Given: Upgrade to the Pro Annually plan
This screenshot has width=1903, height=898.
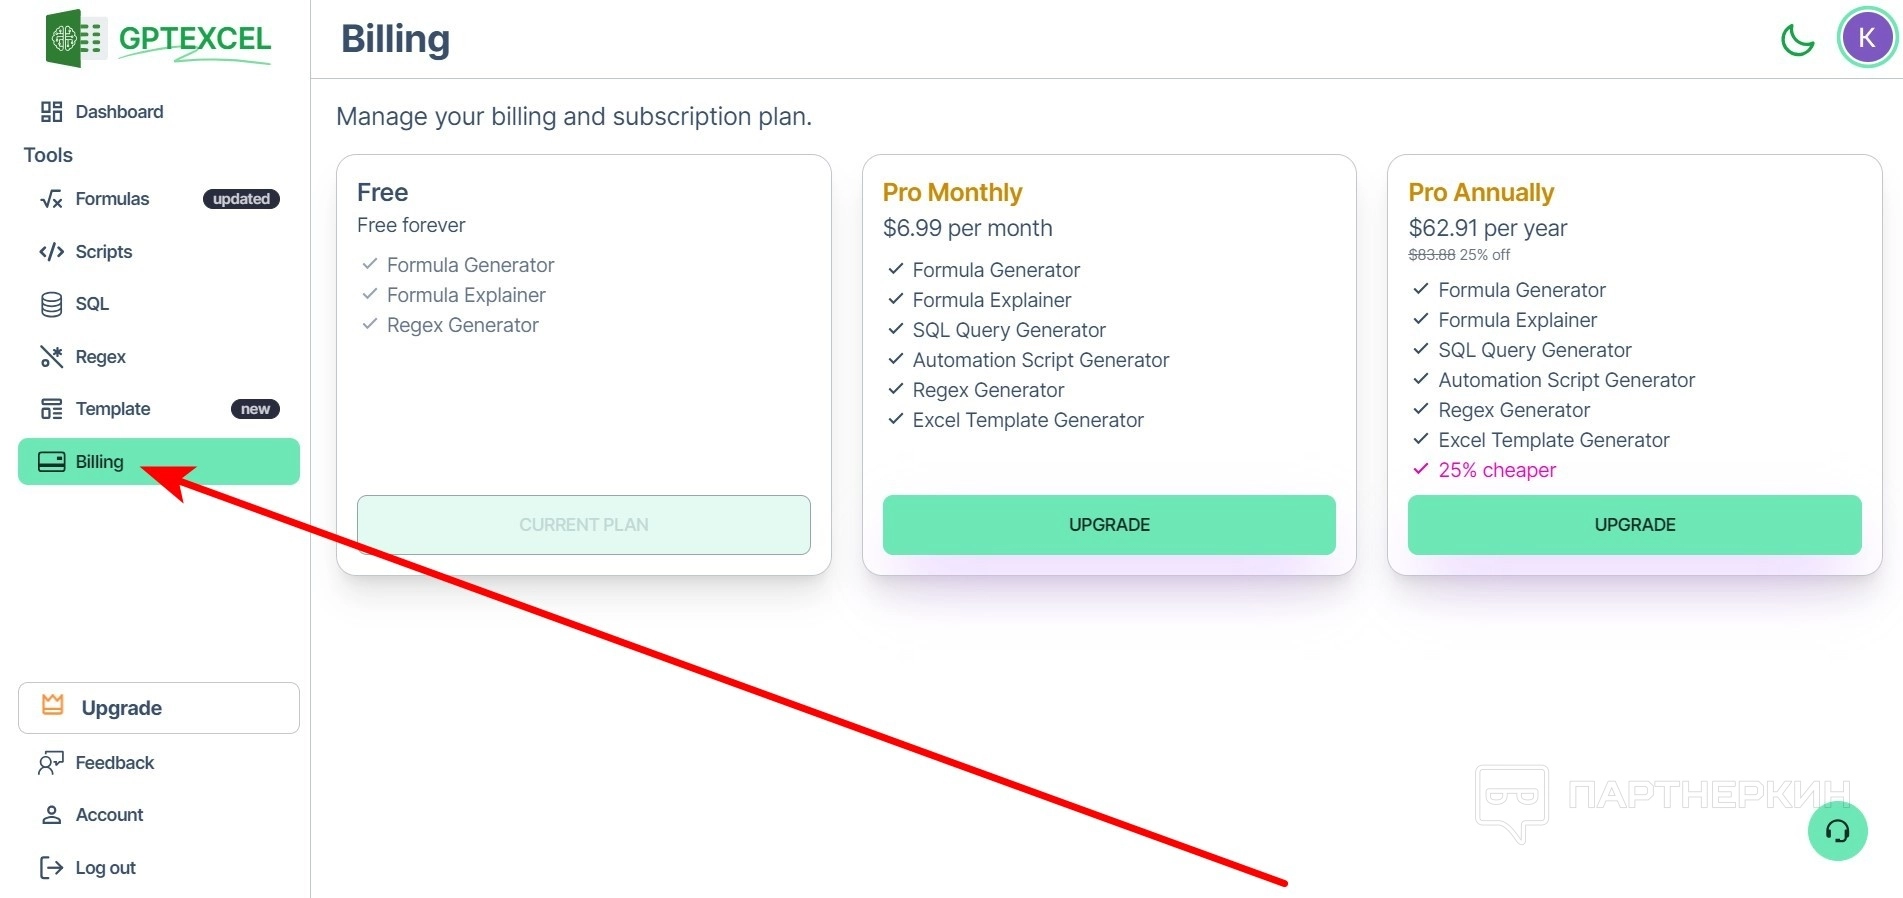Looking at the screenshot, I should point(1634,525).
